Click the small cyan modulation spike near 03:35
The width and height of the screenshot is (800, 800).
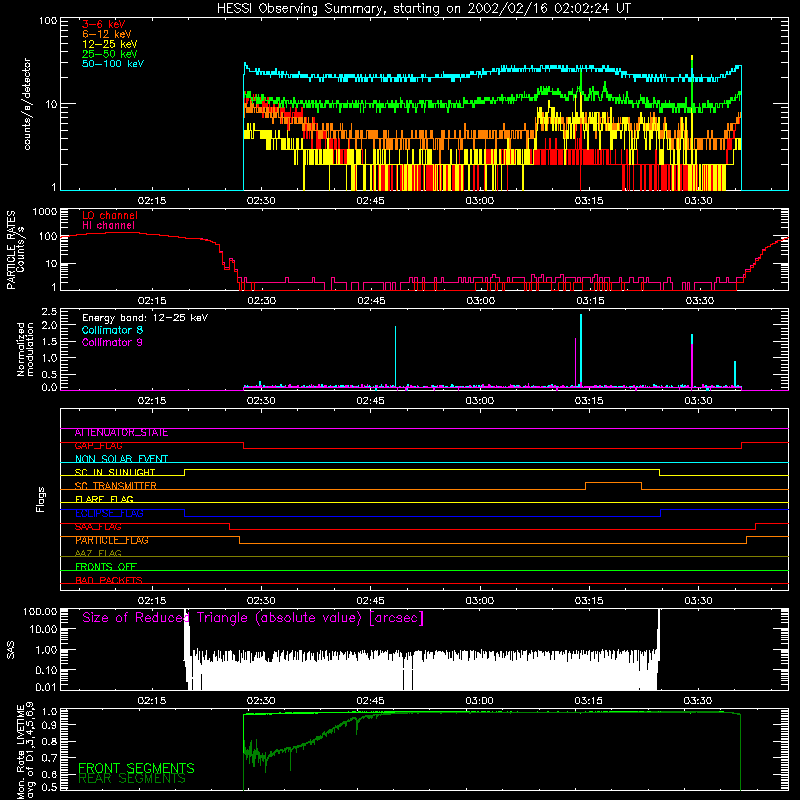[735, 374]
